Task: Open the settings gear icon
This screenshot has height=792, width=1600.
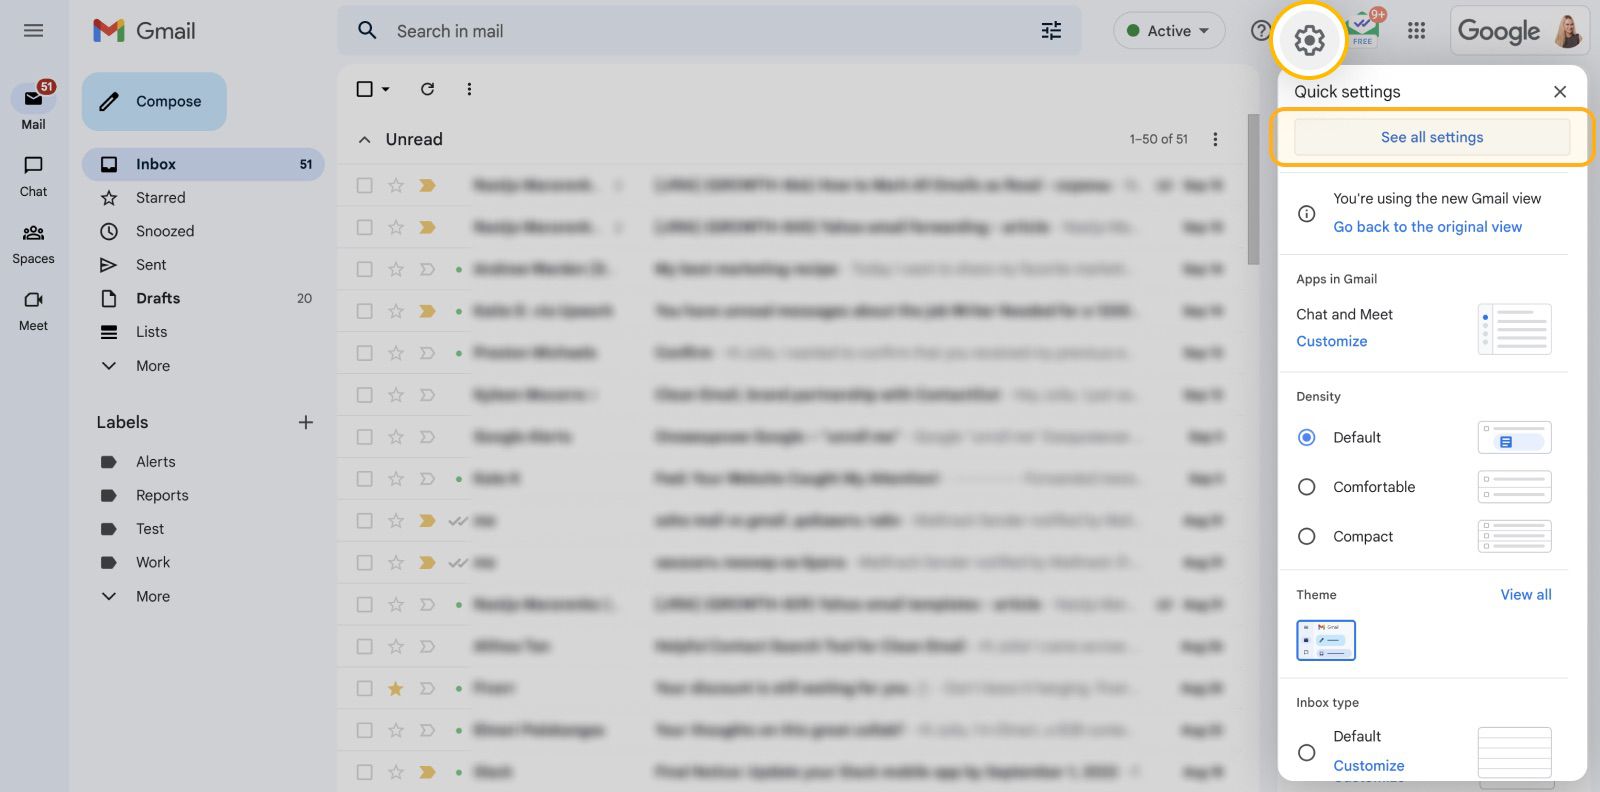Action: click(1309, 40)
